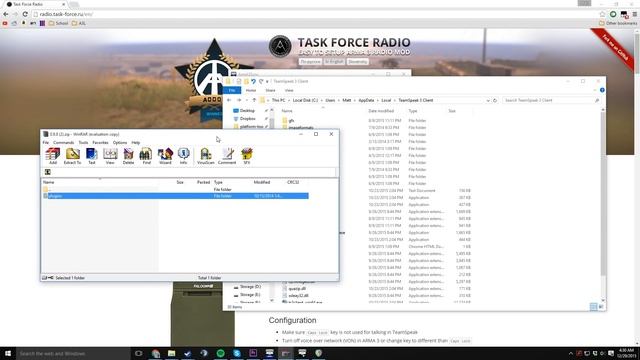The width and height of the screenshot is (640, 360).
Task: Click the Chrome back button
Action: click(6, 14)
